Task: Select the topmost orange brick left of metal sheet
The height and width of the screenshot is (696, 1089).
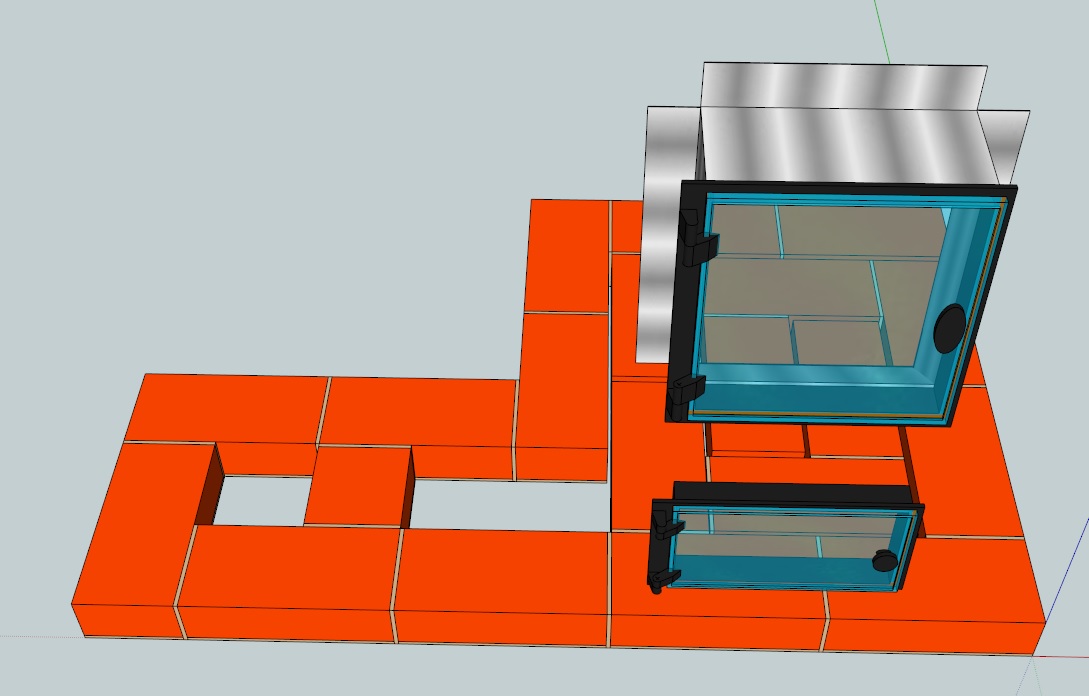Action: (x=568, y=255)
